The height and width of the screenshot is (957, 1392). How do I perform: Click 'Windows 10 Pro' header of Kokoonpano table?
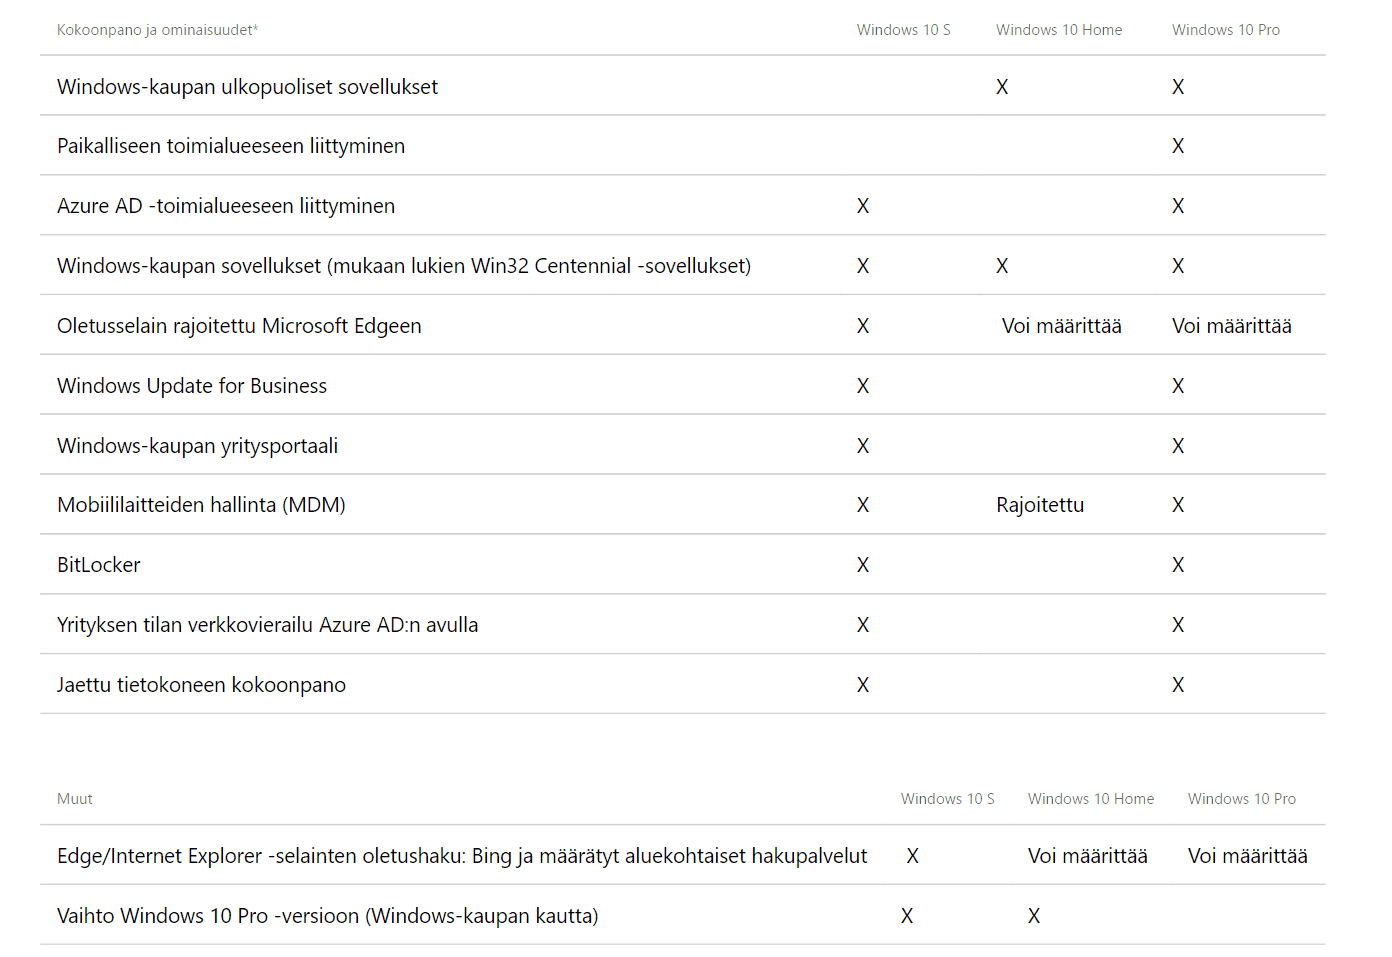tap(1225, 30)
